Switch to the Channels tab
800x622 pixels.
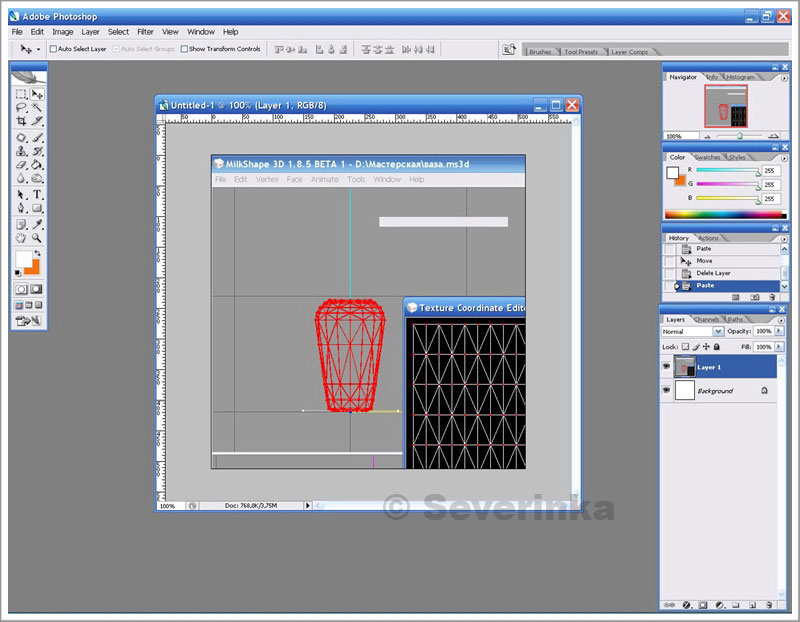click(706, 319)
